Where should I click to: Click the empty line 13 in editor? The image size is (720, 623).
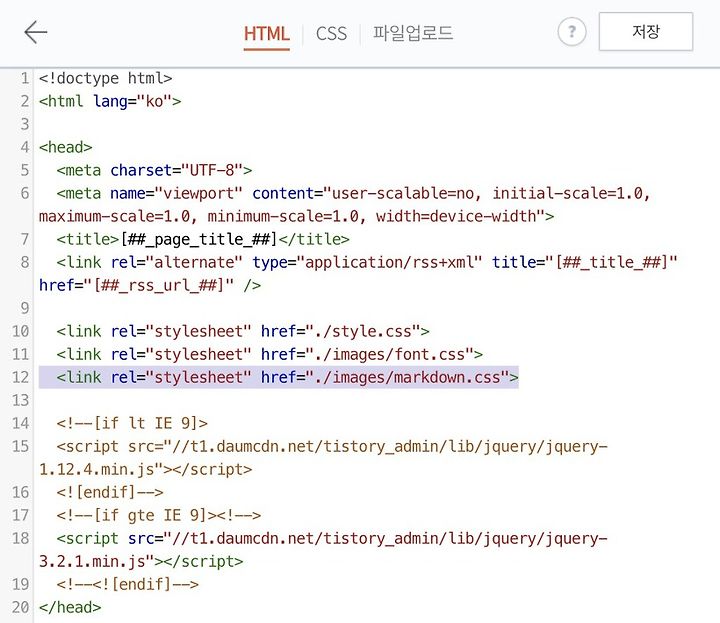377,400
